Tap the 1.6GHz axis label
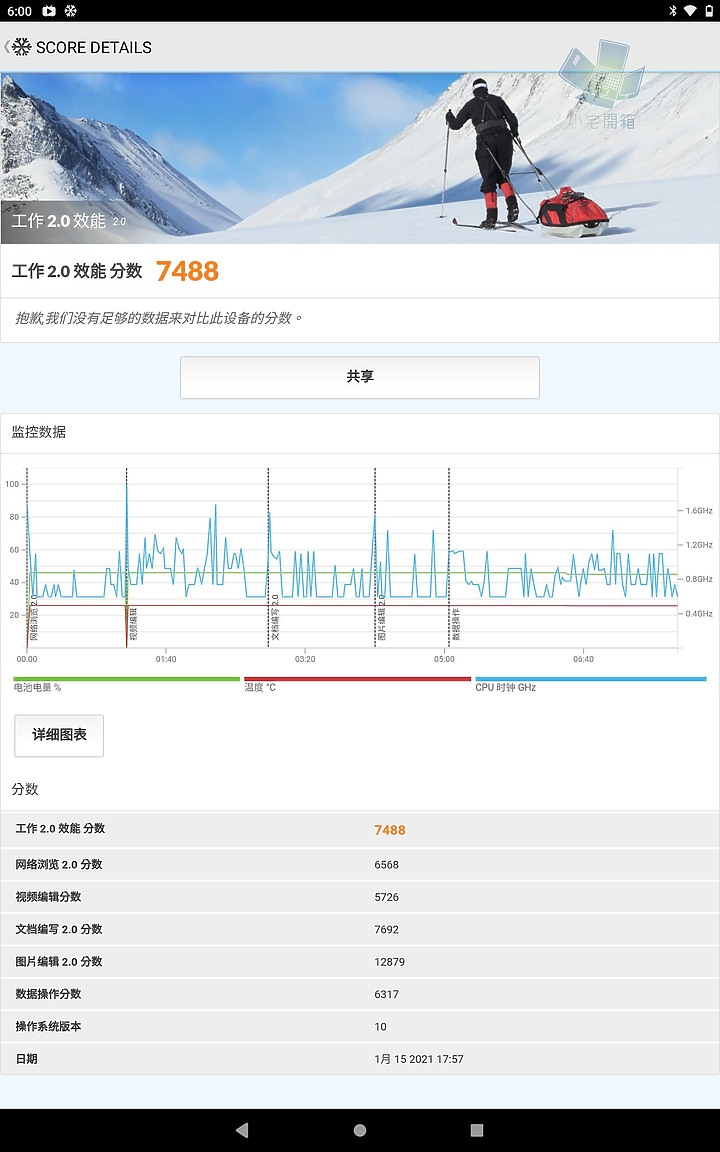This screenshot has height=1152, width=720. 699,511
